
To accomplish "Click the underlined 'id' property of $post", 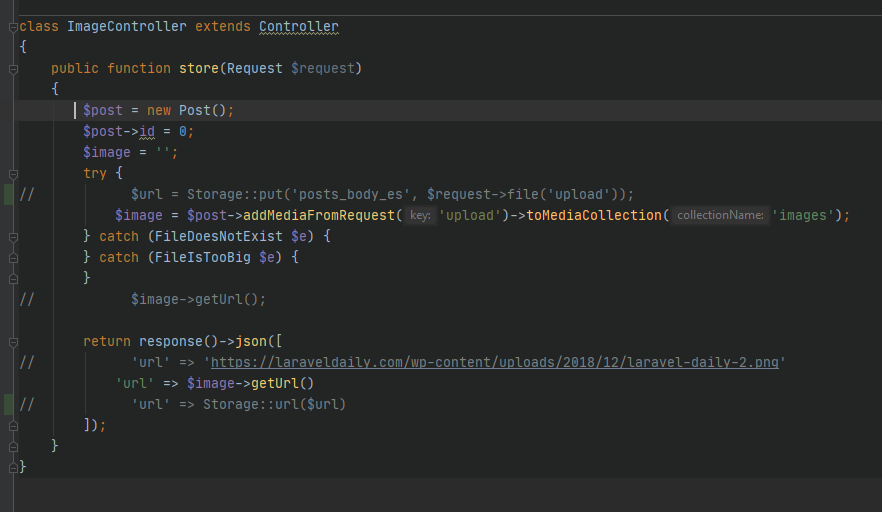I will coord(147,132).
